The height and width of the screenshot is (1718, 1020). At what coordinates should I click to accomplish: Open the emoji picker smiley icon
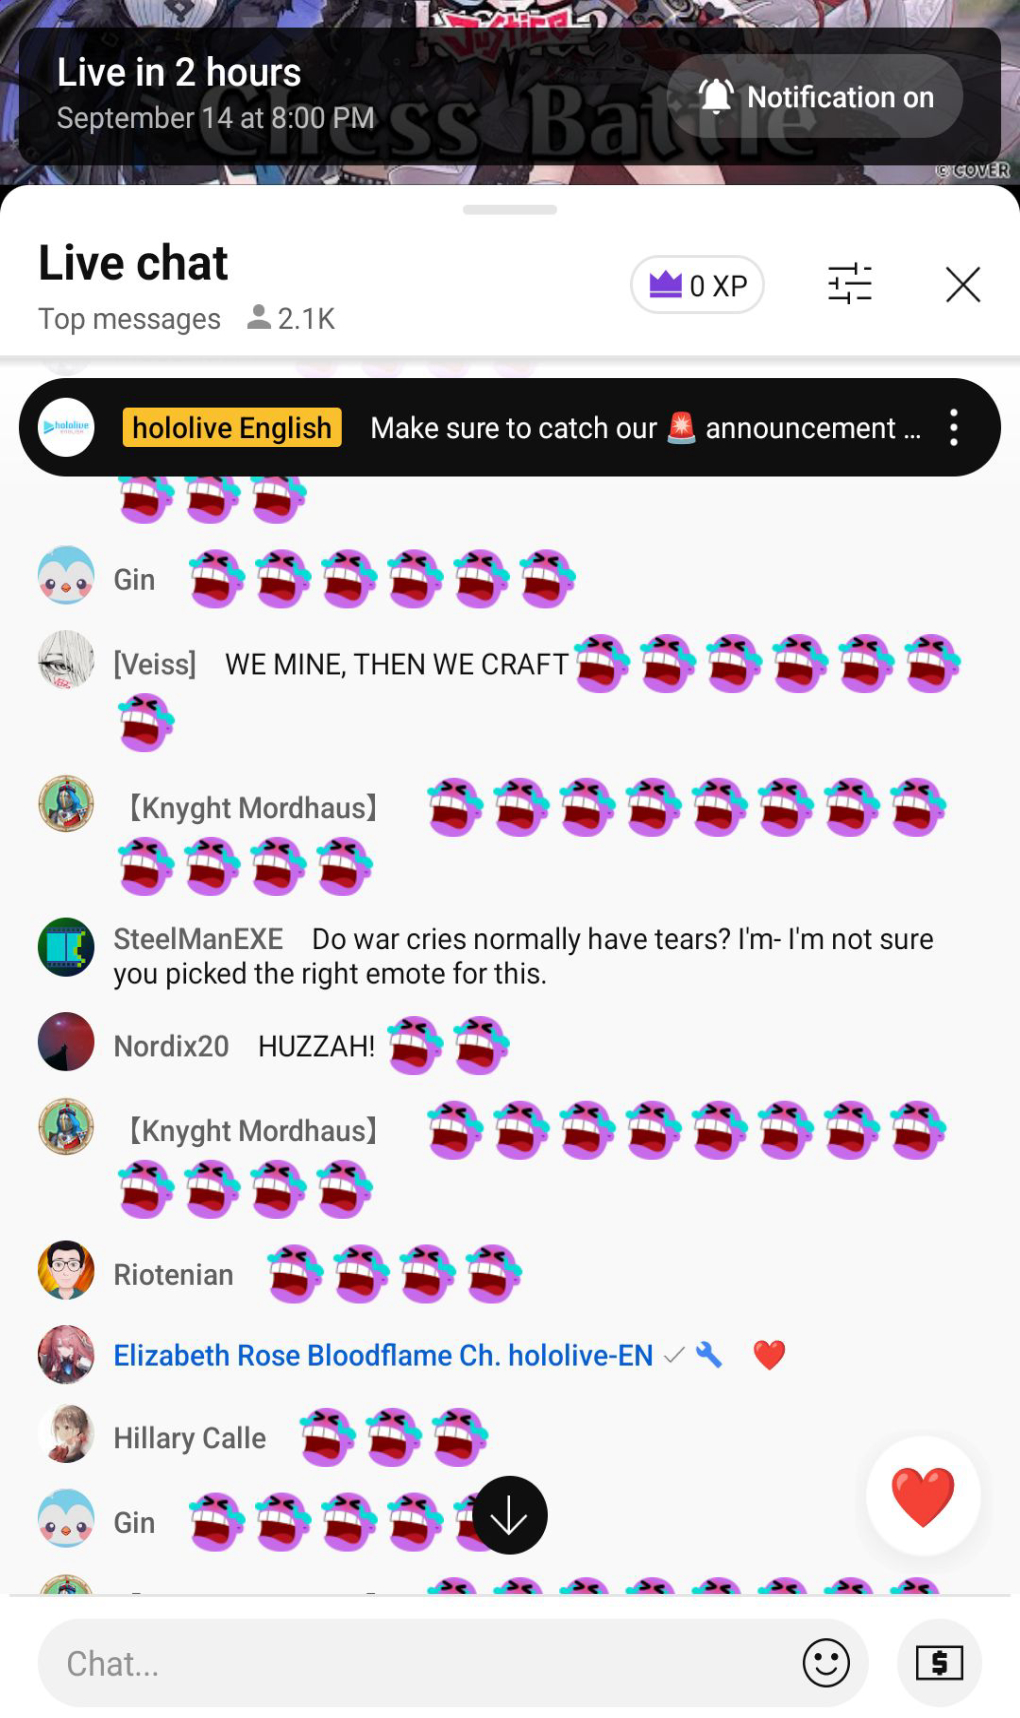pos(826,1663)
